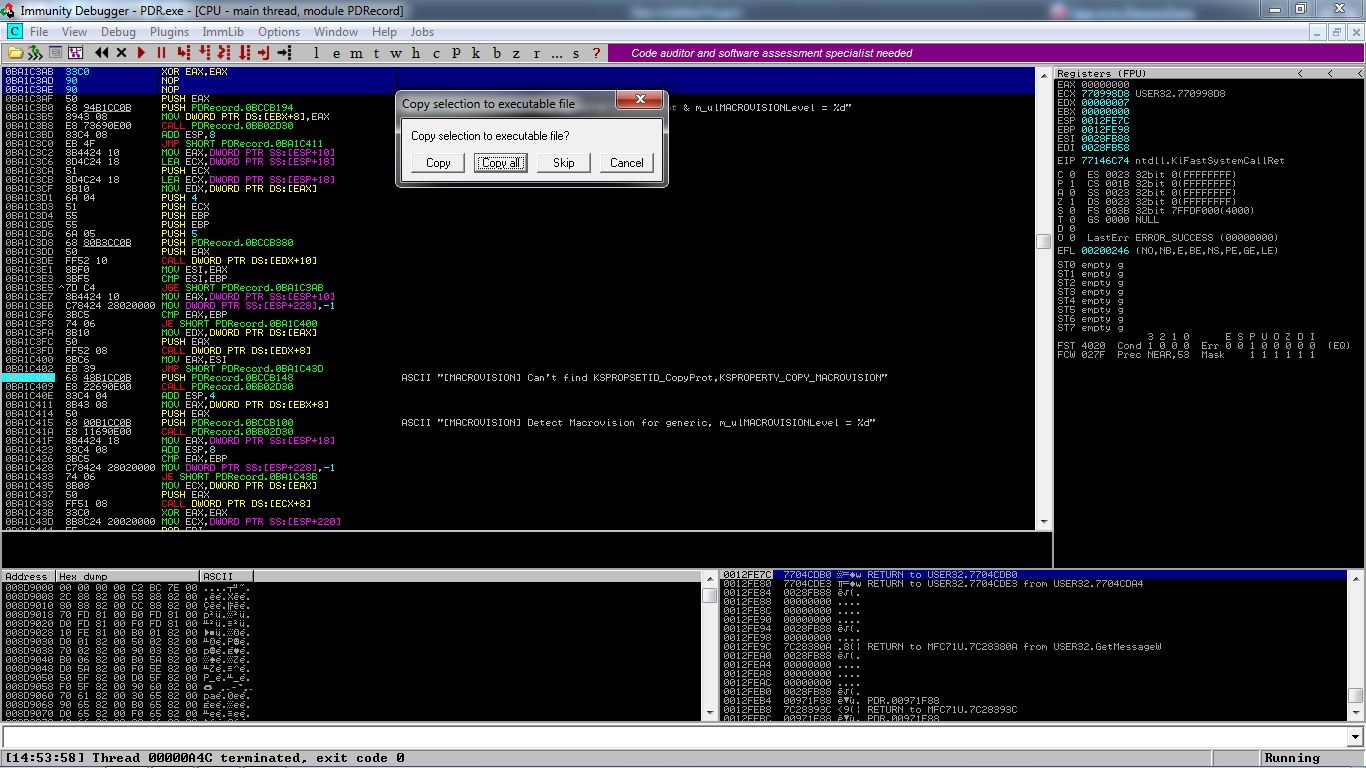Click the Trace into toolbar icon
This screenshot has width=1366, height=768.
tap(224, 52)
